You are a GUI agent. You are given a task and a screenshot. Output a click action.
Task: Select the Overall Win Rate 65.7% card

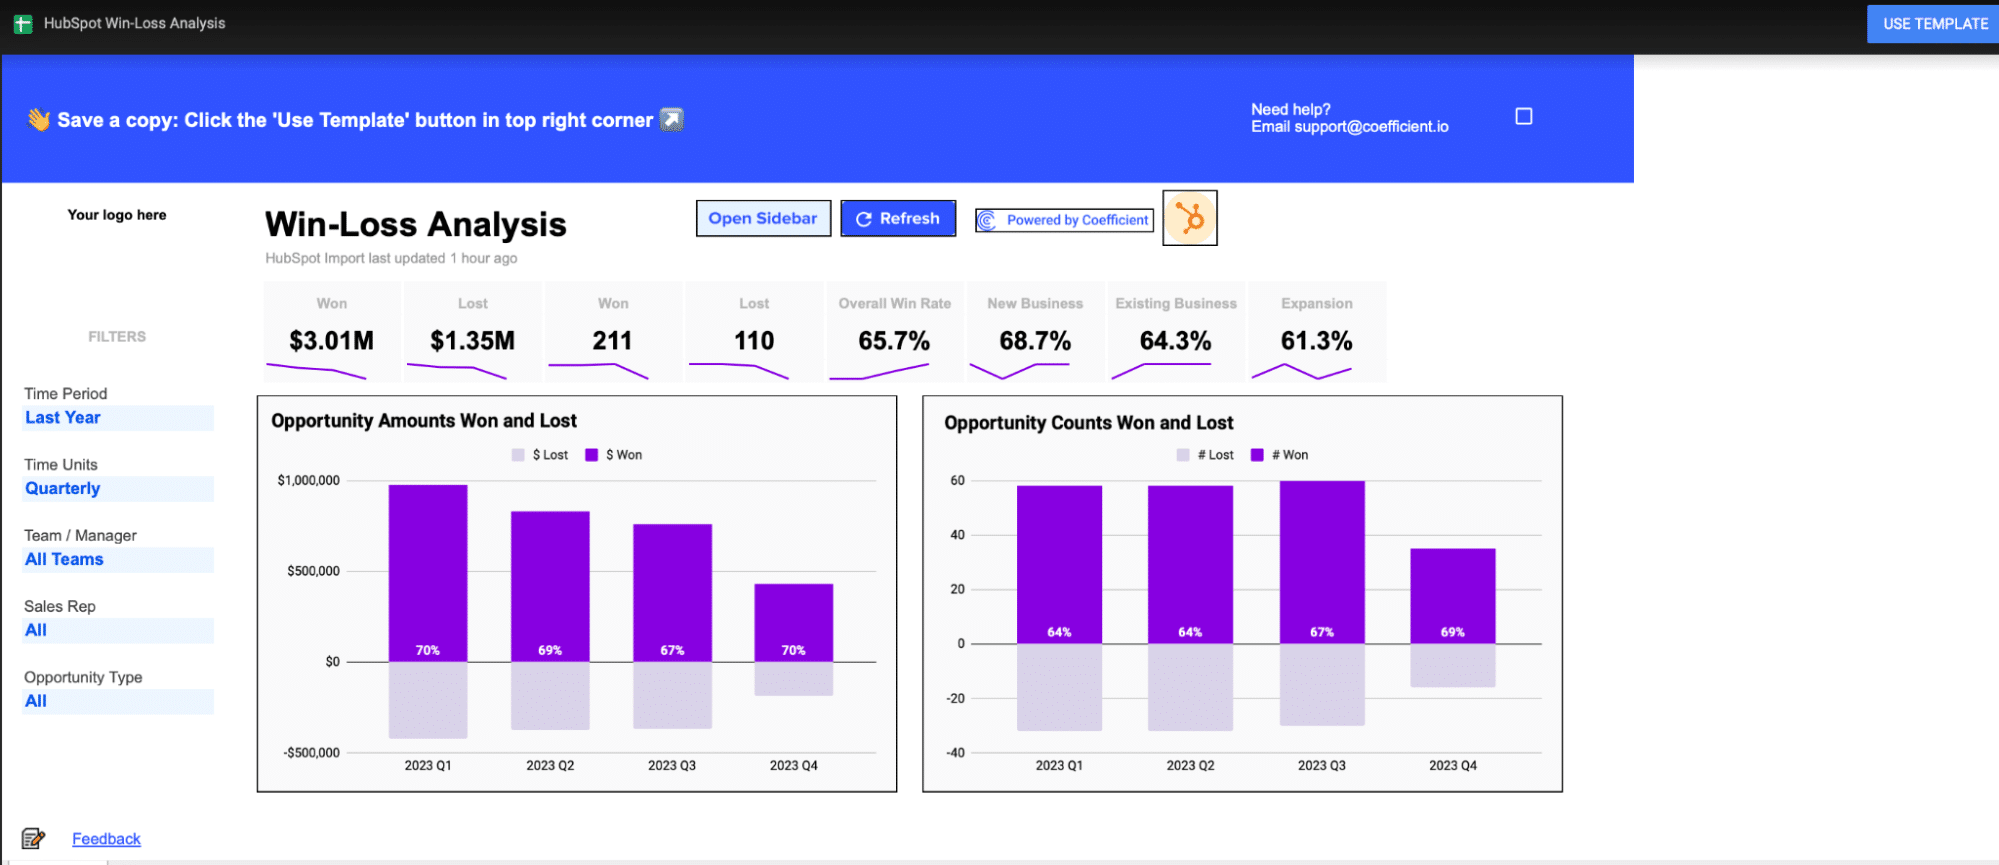click(x=894, y=332)
